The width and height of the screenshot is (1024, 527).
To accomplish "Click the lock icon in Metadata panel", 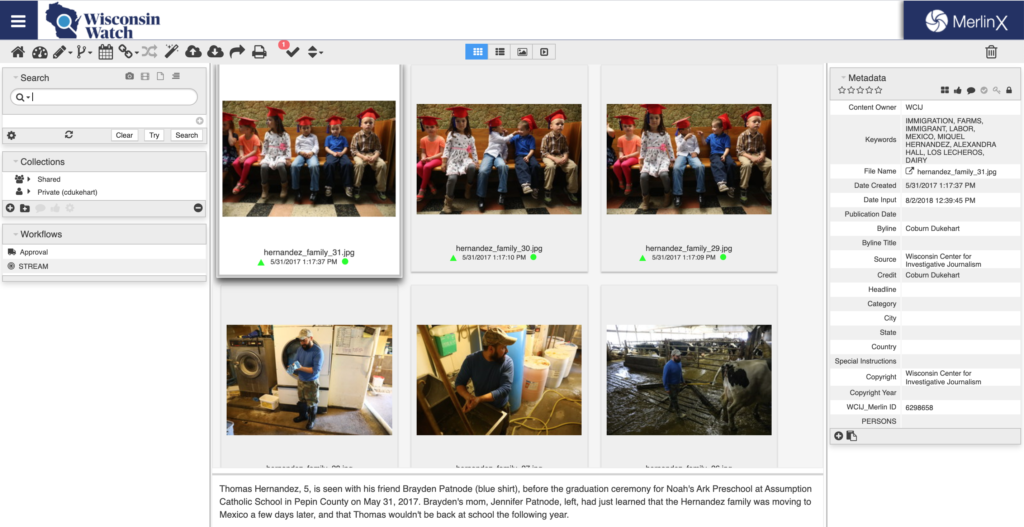I will coord(1009,90).
